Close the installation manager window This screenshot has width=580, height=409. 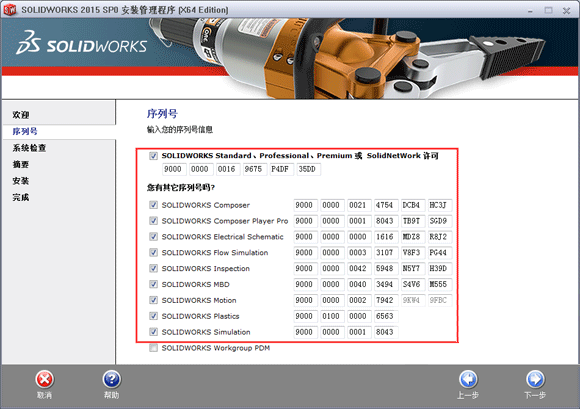pos(566,11)
